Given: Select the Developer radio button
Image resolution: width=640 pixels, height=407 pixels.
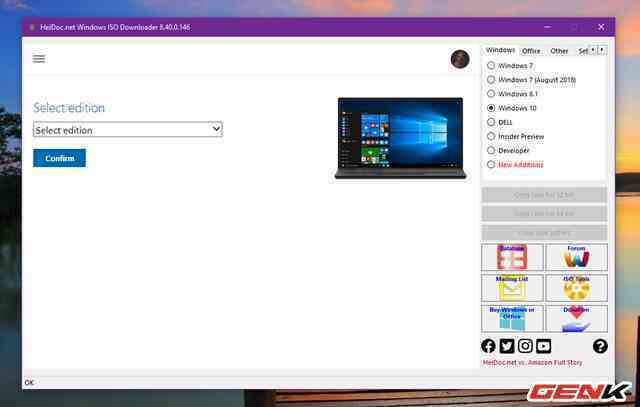Looking at the screenshot, I should point(491,150).
